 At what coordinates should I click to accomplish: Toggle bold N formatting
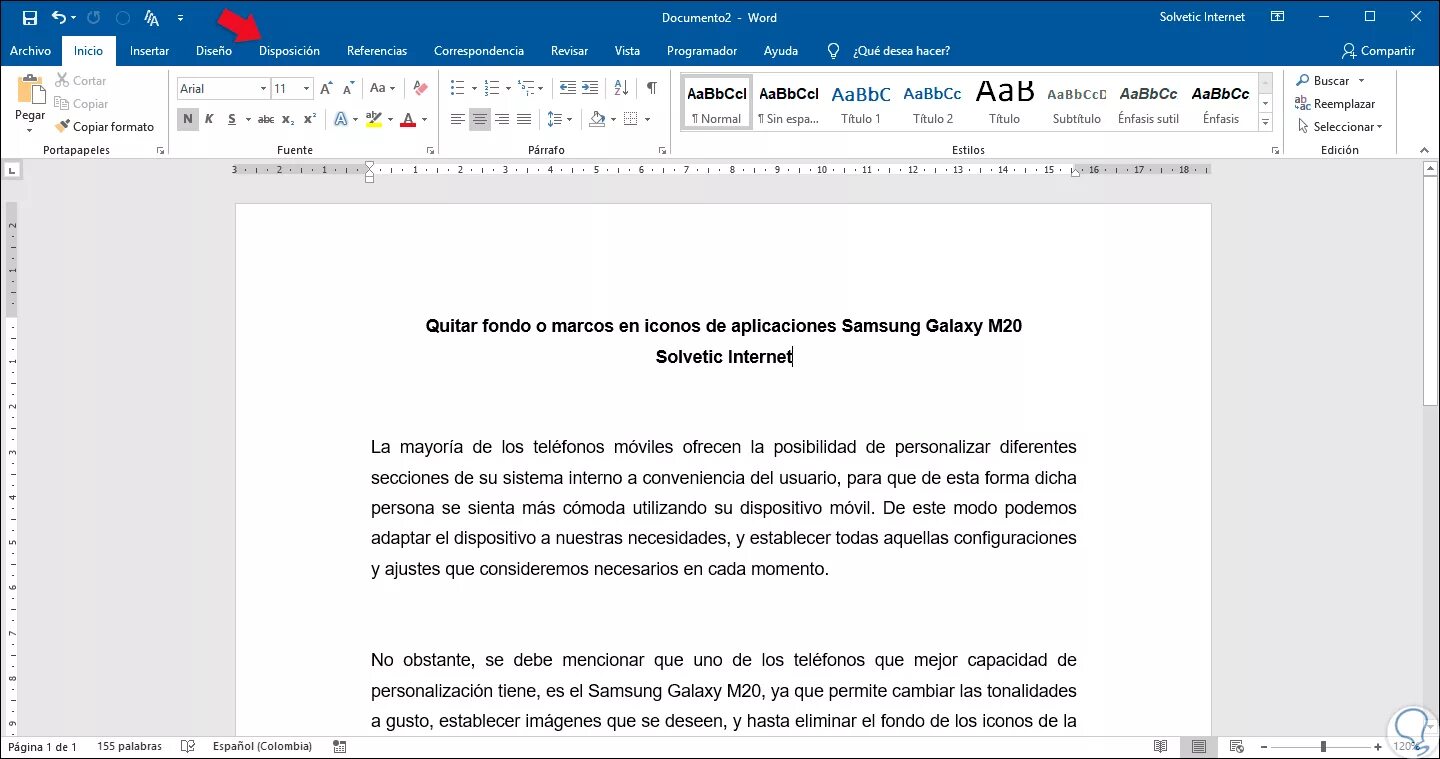[x=187, y=119]
